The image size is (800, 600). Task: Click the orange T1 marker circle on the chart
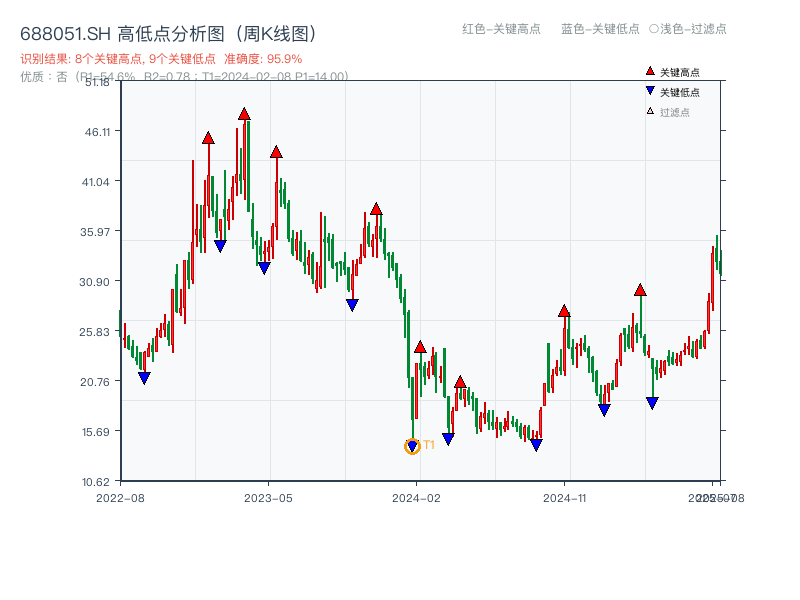[x=411, y=447]
